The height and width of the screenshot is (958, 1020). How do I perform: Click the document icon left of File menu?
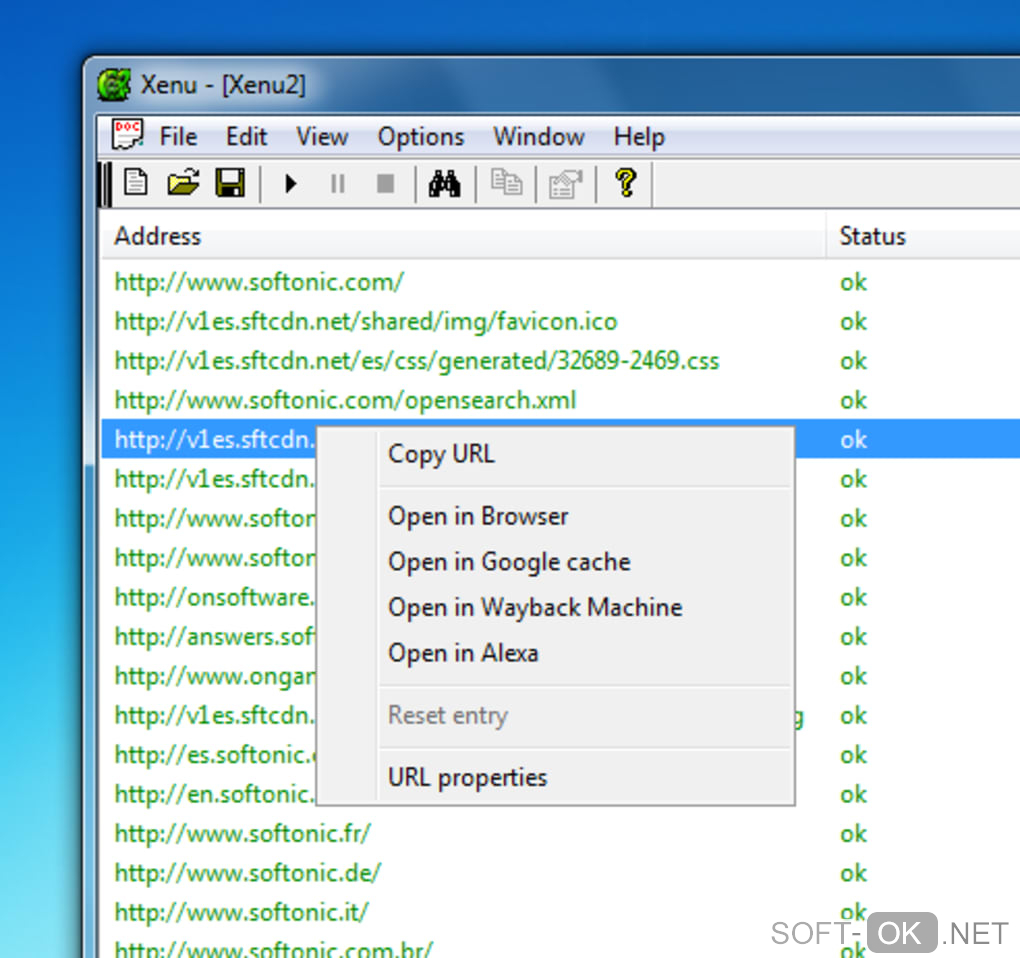[127, 135]
